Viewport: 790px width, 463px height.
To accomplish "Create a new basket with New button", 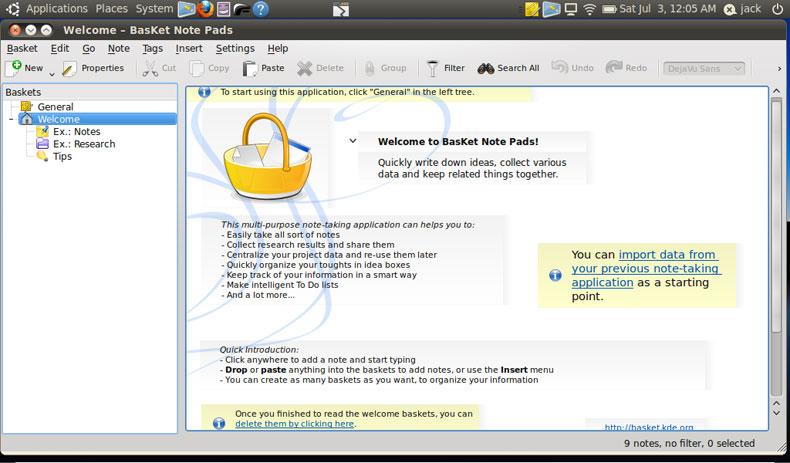I will click(24, 68).
